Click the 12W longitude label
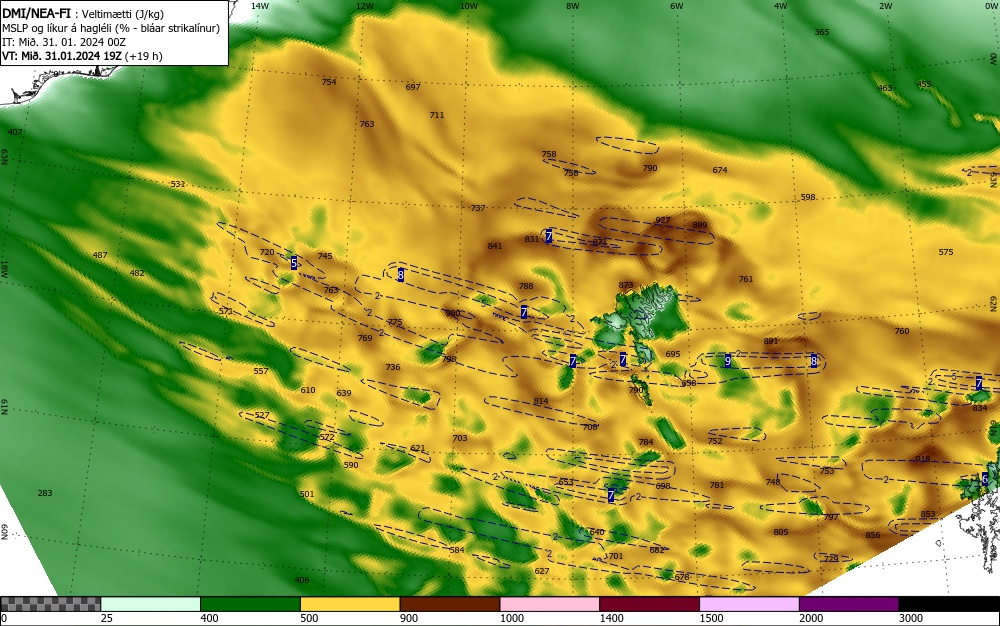 (x=365, y=6)
